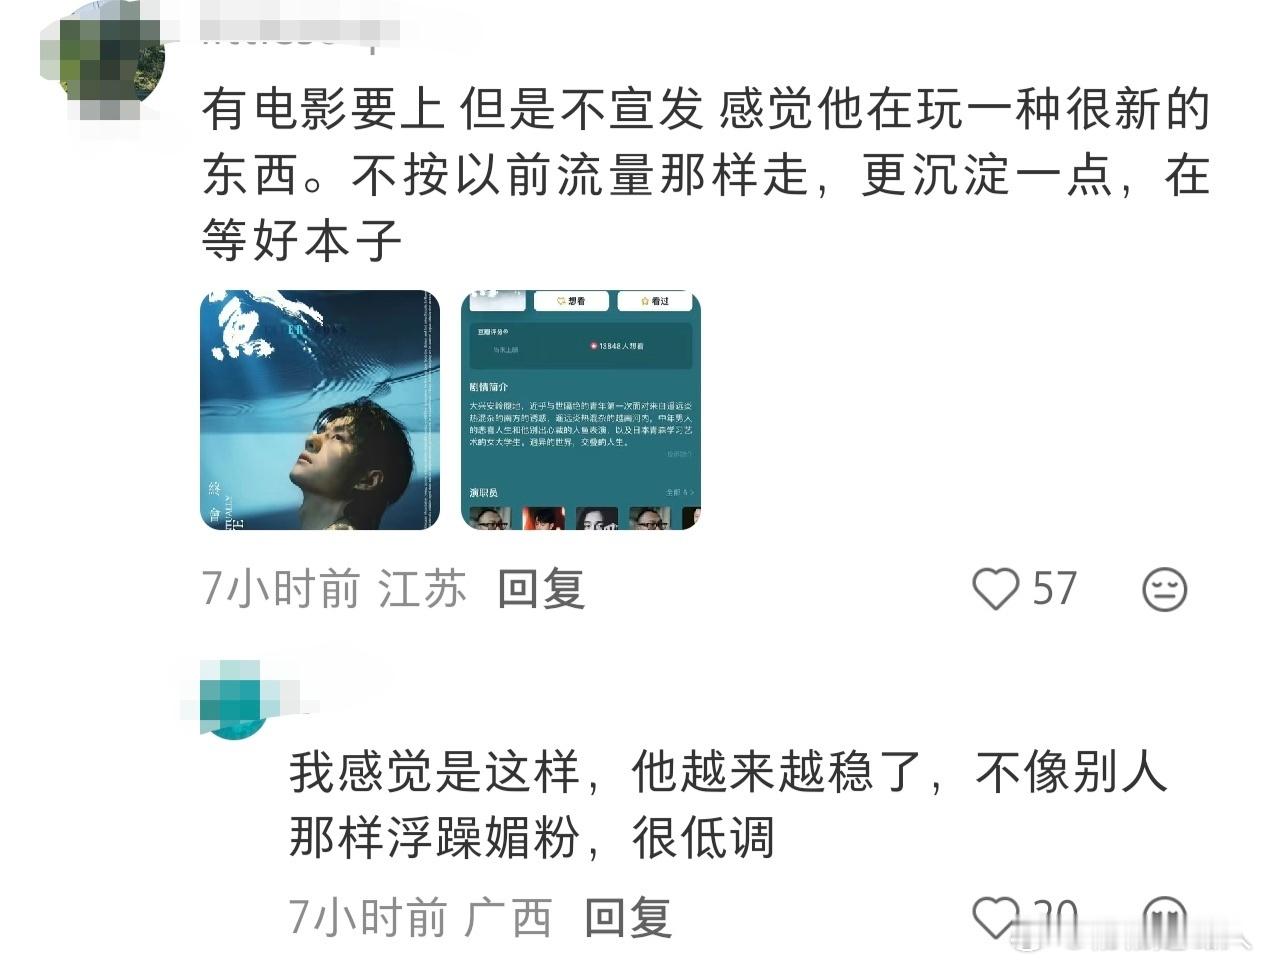The height and width of the screenshot is (965, 1264).
Task: Like the Guangxi reply using its heart icon
Action: click(995, 915)
